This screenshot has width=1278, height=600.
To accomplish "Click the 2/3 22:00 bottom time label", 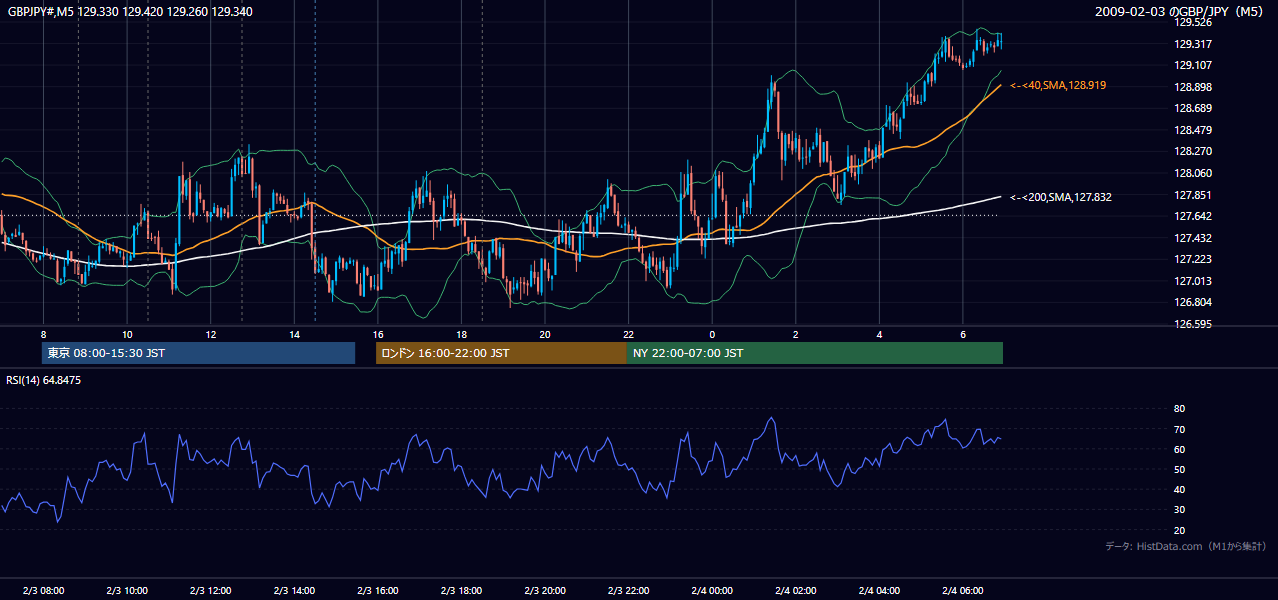I will click(628, 591).
